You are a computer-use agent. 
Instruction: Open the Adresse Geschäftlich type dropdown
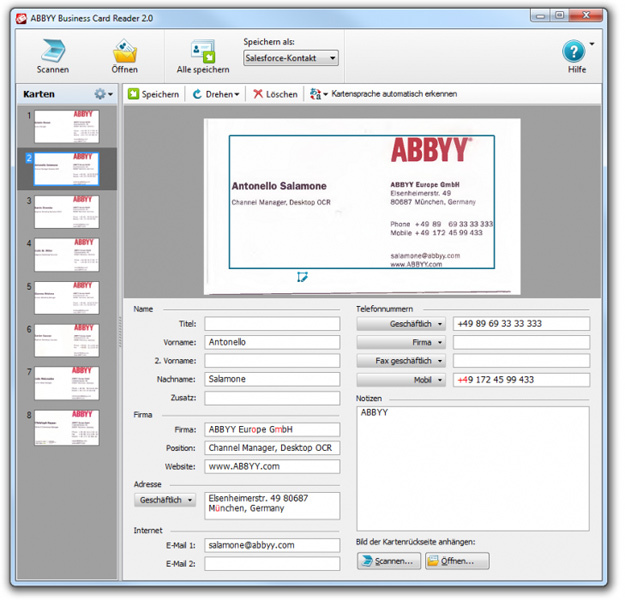(x=165, y=500)
